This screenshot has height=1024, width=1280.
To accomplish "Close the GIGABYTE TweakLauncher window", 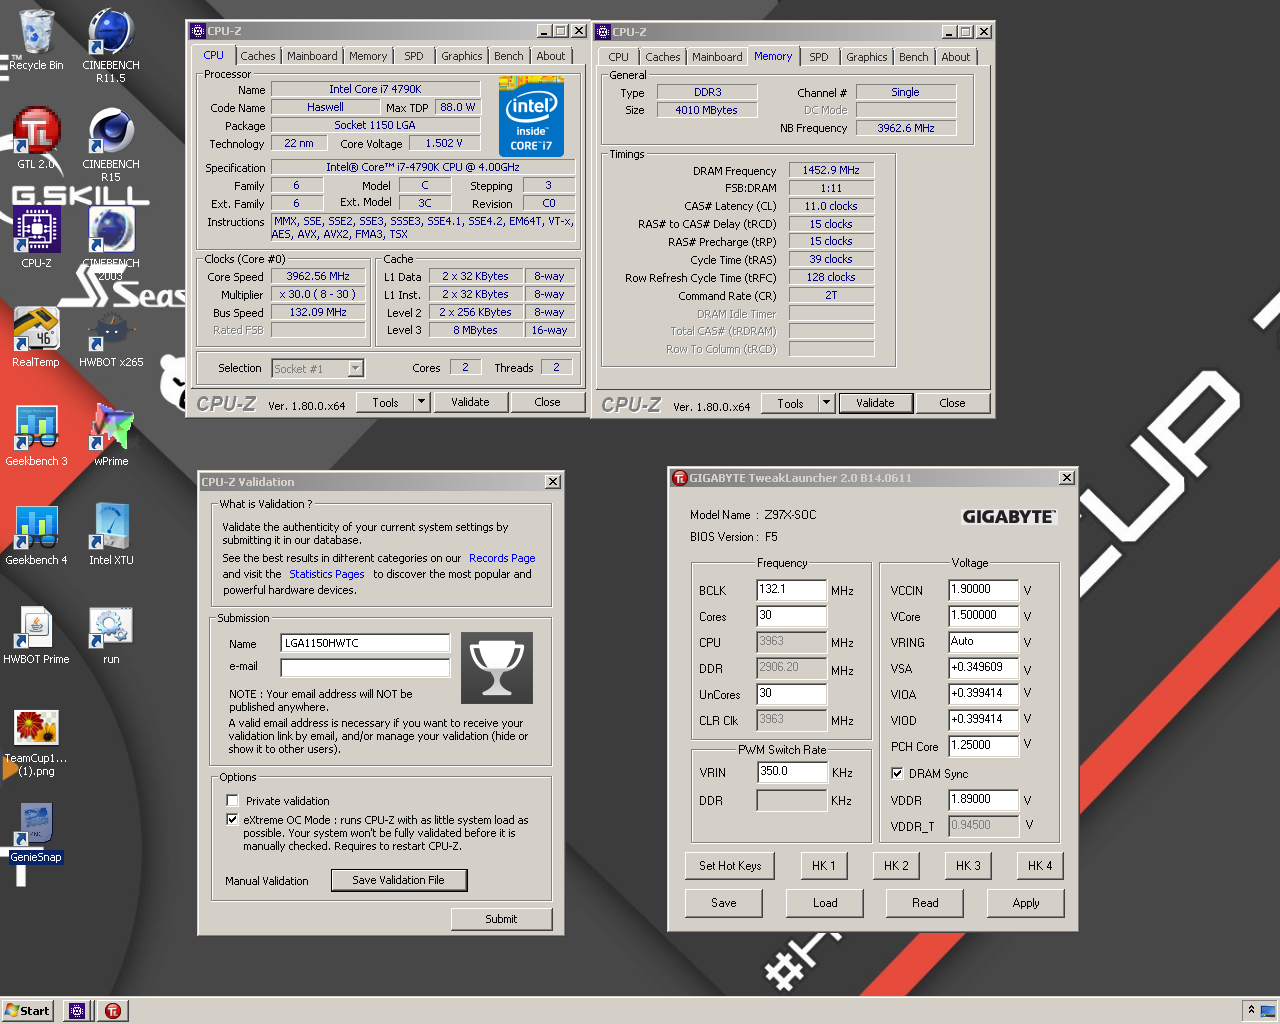I will pos(1067,478).
